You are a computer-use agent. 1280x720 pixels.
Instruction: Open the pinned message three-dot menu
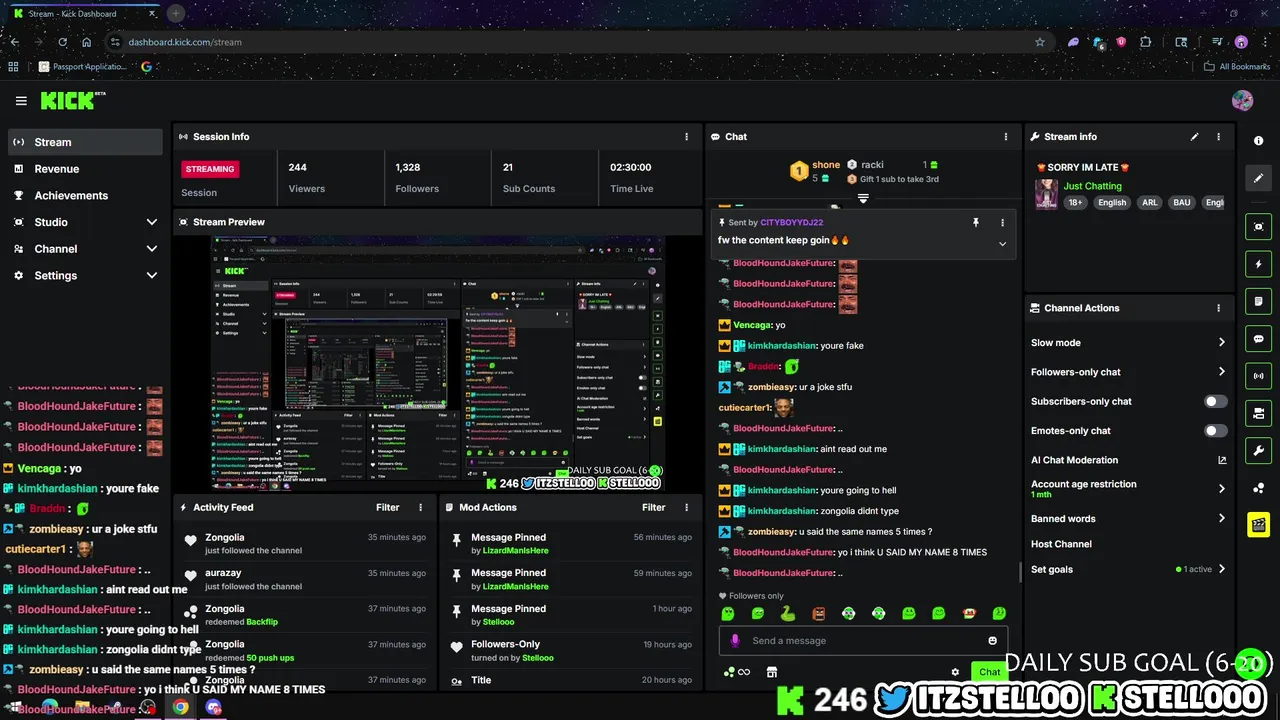click(x=1002, y=223)
